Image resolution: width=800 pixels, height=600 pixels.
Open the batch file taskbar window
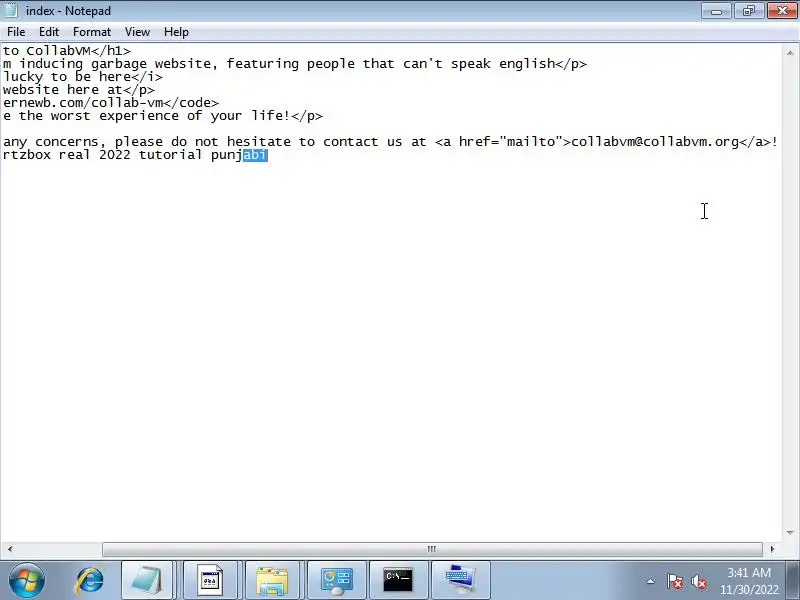click(210, 580)
